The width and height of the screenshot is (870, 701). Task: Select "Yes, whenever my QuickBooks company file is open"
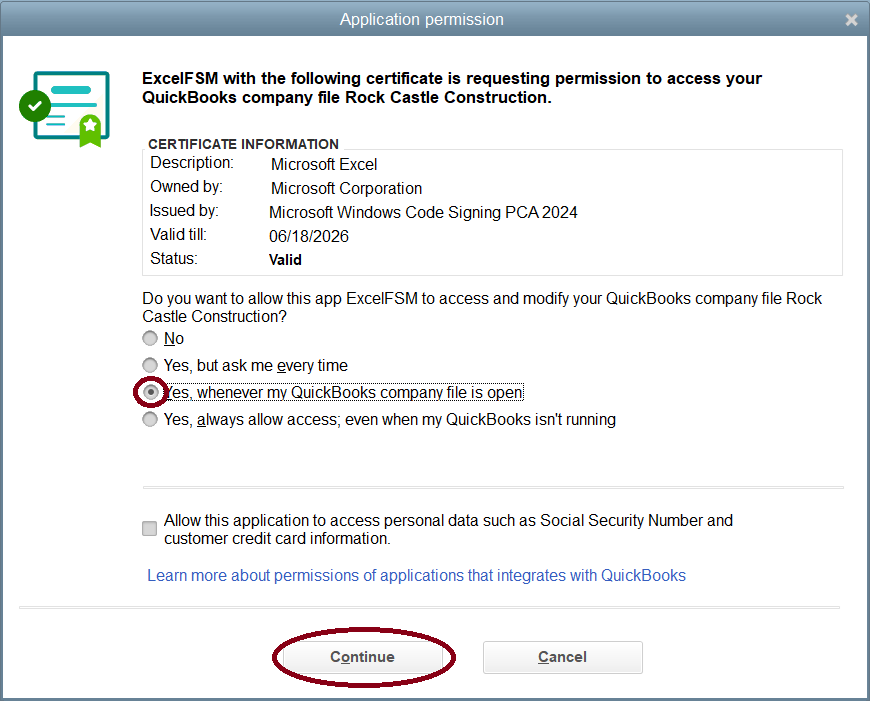coord(150,392)
